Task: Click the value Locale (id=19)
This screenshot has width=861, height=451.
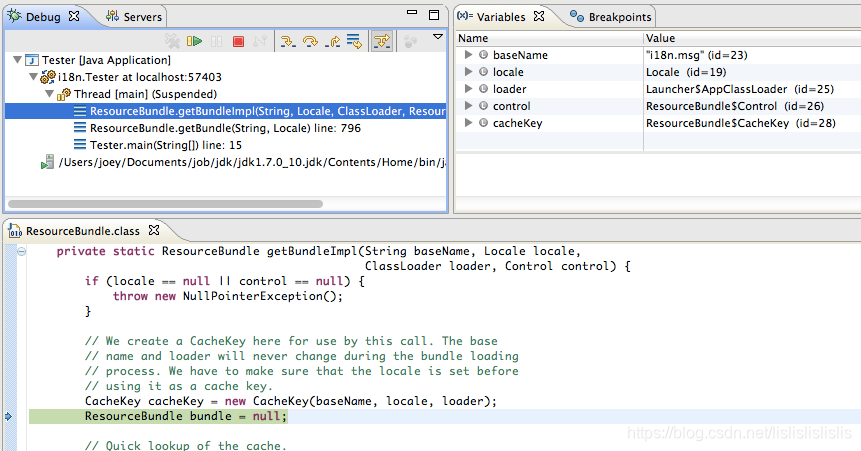Action: click(686, 72)
